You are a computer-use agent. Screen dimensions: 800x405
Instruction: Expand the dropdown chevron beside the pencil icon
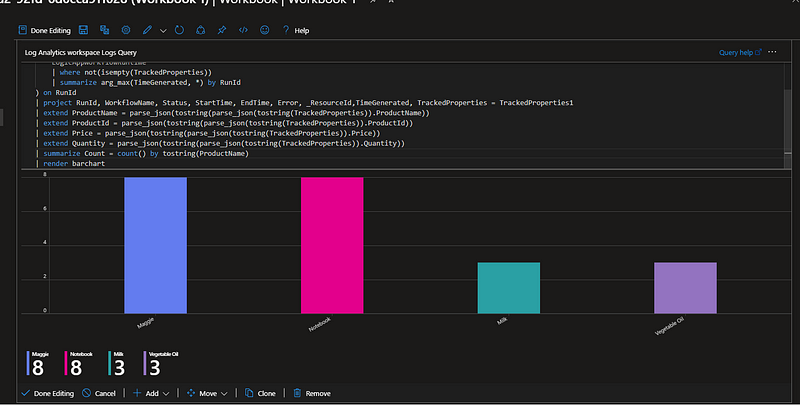(x=163, y=31)
